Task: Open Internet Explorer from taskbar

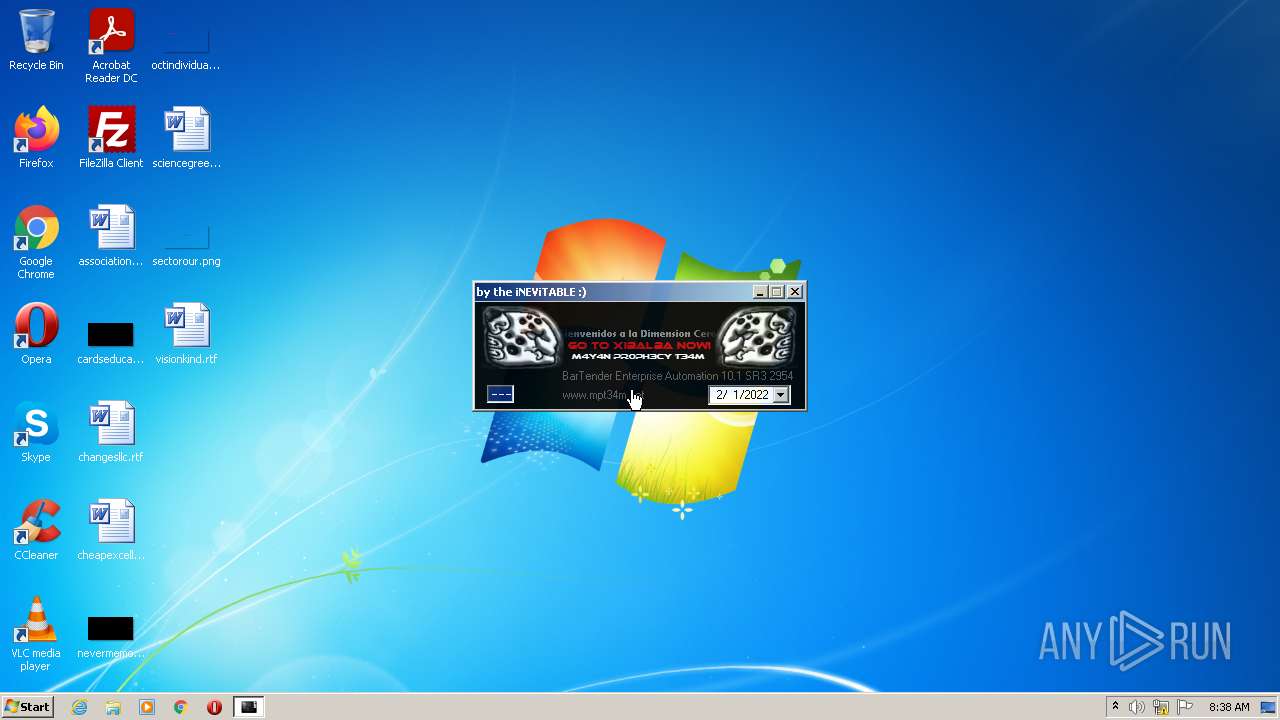Action: pyautogui.click(x=79, y=707)
